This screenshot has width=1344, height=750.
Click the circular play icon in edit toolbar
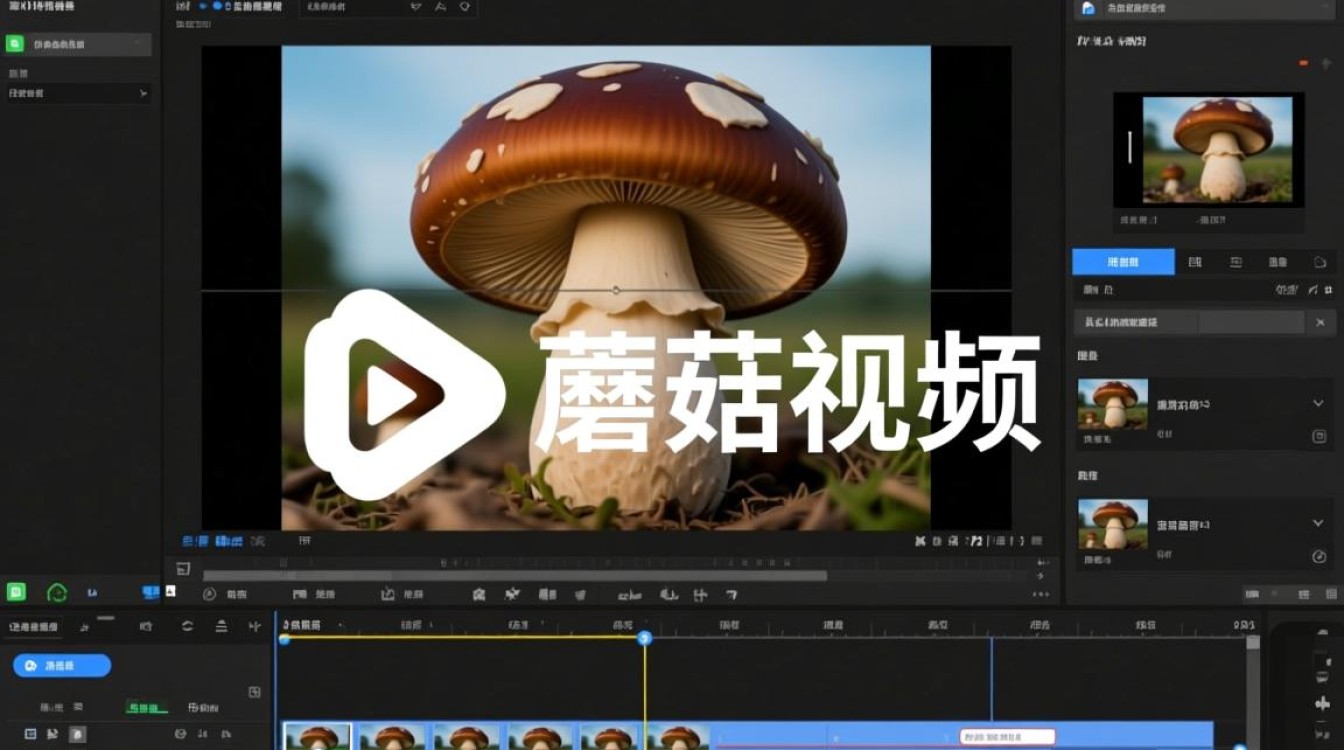point(210,594)
